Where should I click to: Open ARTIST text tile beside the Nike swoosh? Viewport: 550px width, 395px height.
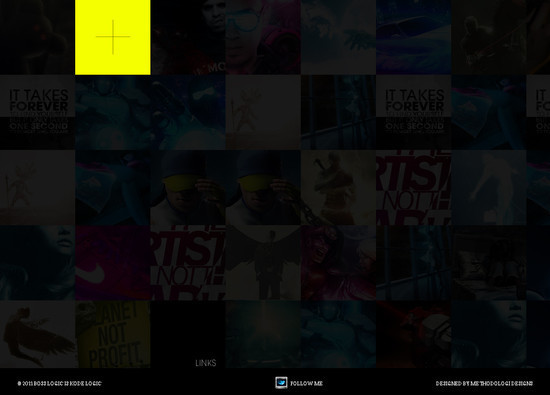pyautogui.click(x=188, y=263)
